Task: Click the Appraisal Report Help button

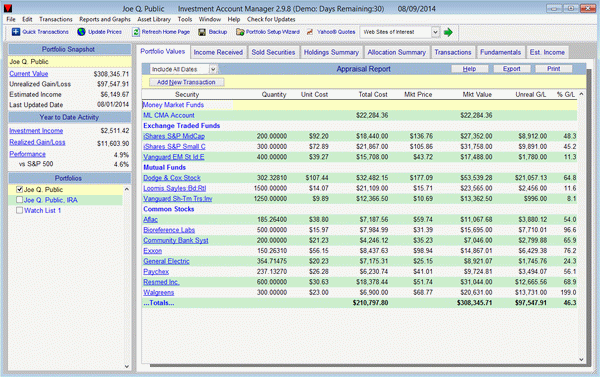Action: pos(469,69)
